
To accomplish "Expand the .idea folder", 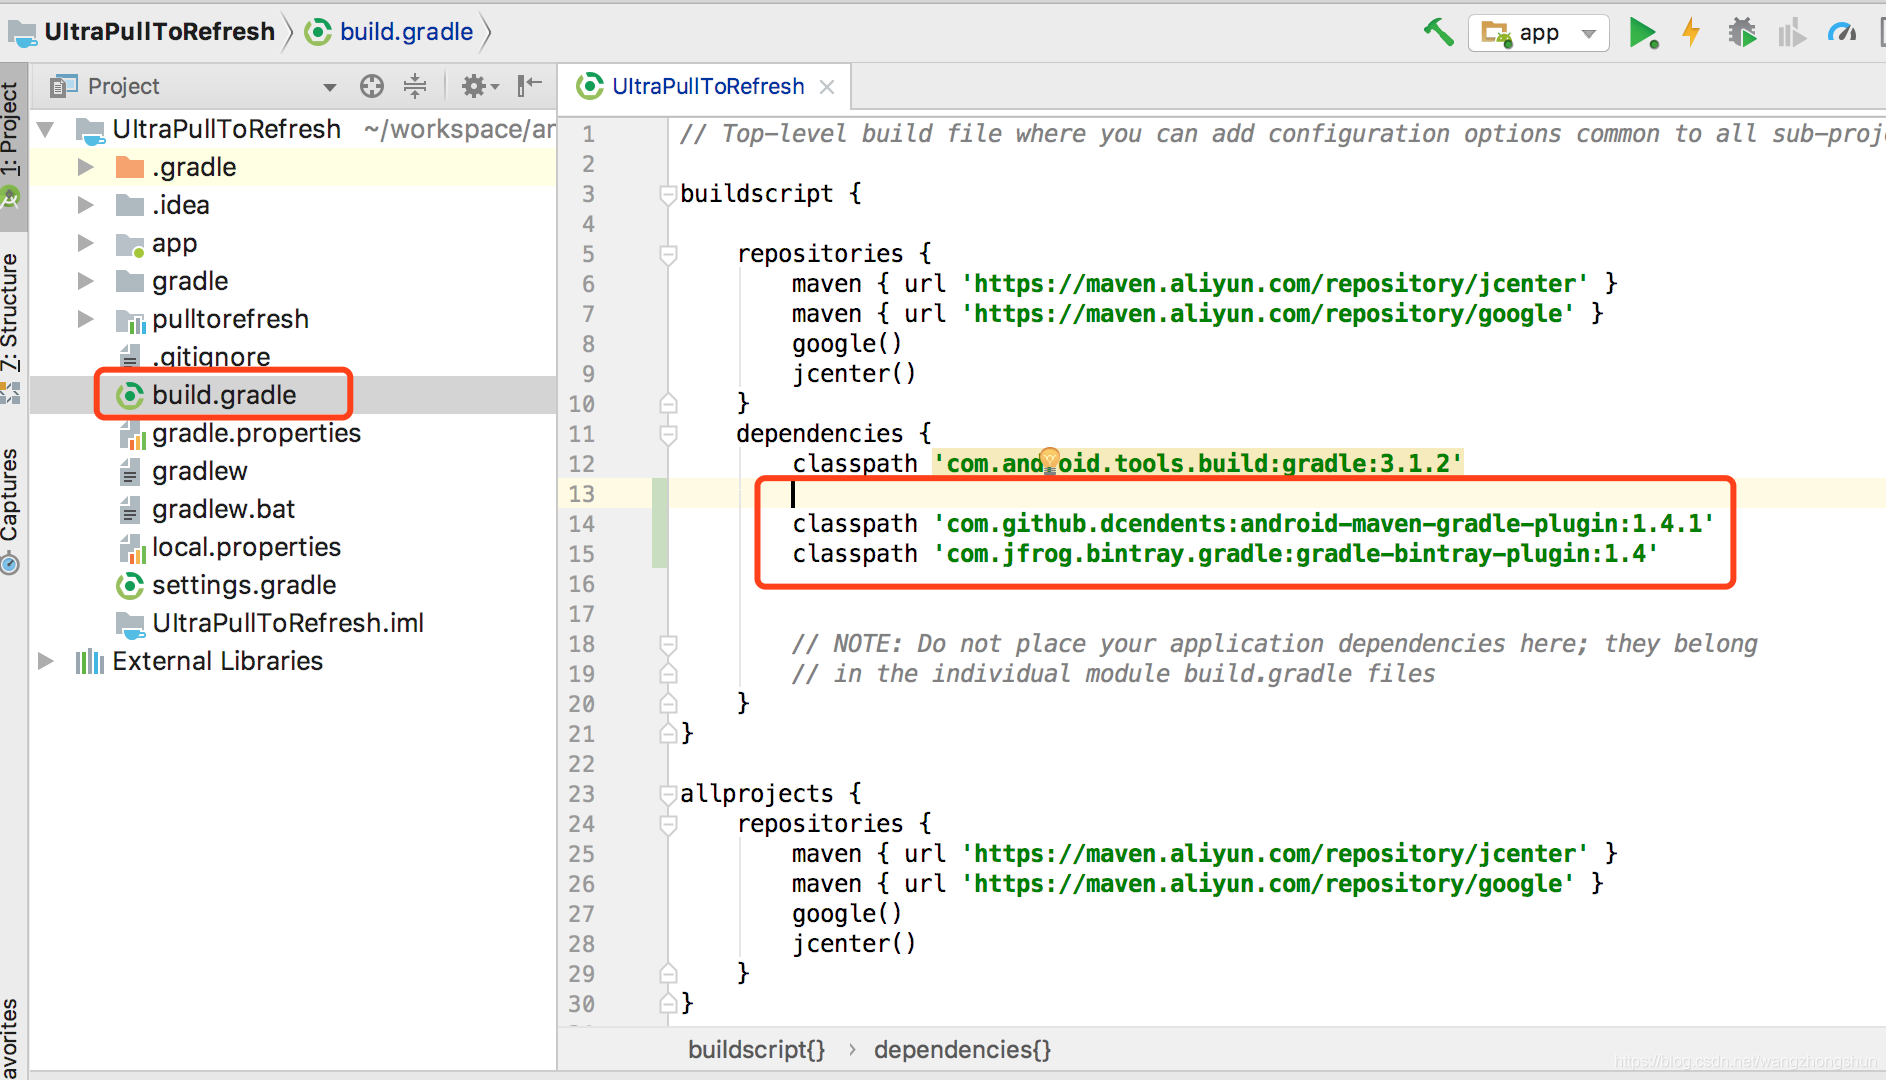I will pos(86,205).
